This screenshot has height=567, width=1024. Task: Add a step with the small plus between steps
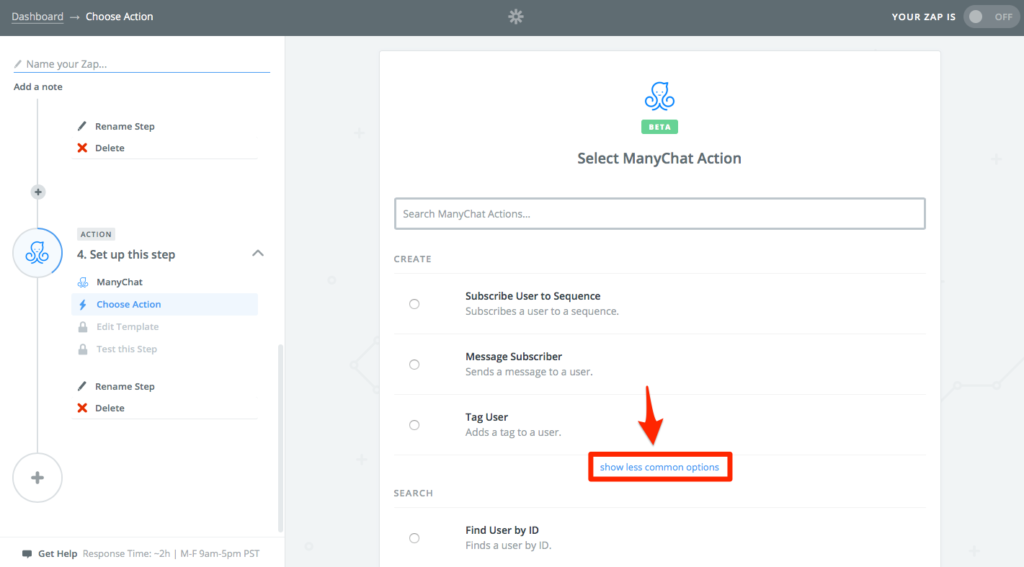[x=38, y=192]
